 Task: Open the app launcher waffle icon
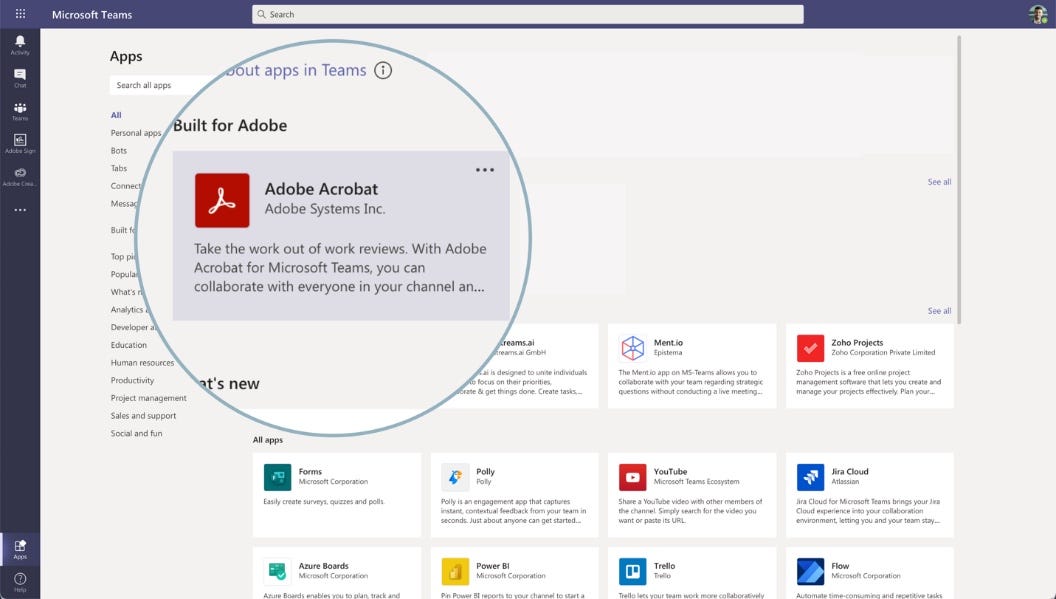point(20,13)
